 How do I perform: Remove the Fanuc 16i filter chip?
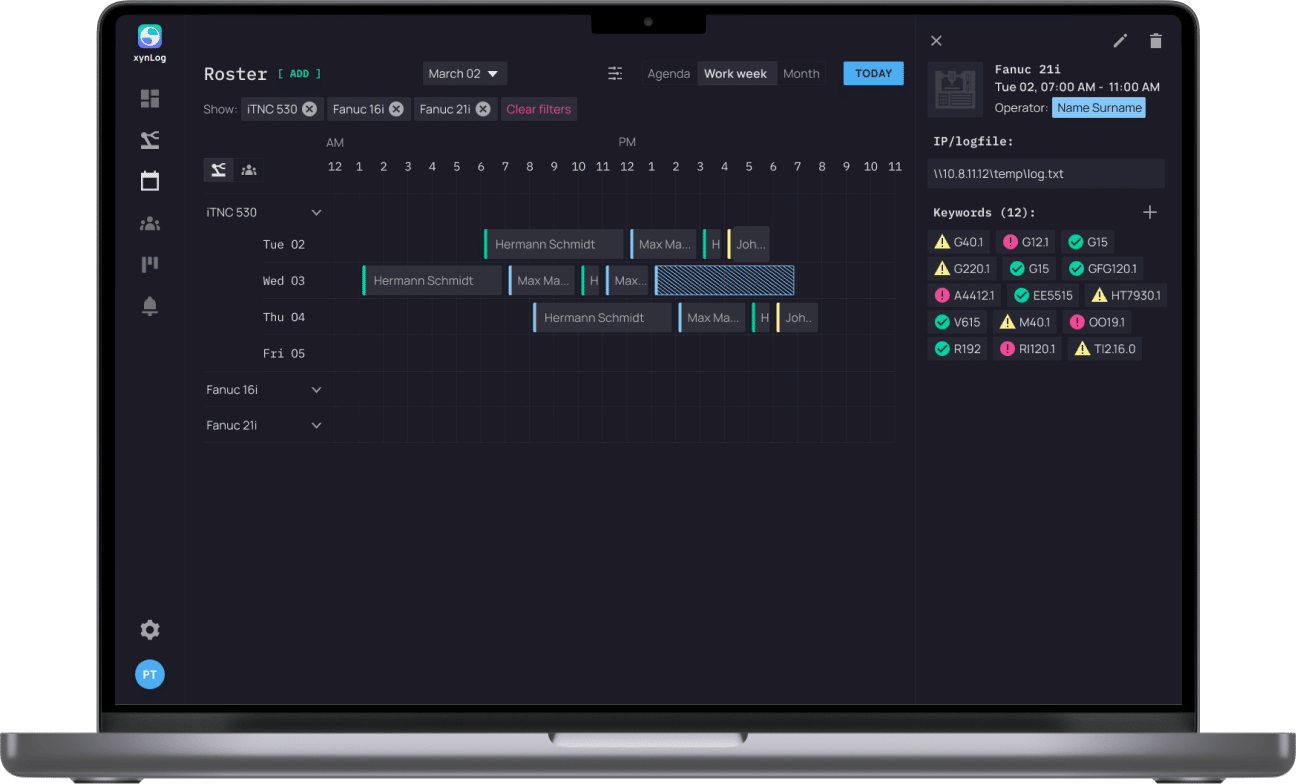tap(396, 109)
